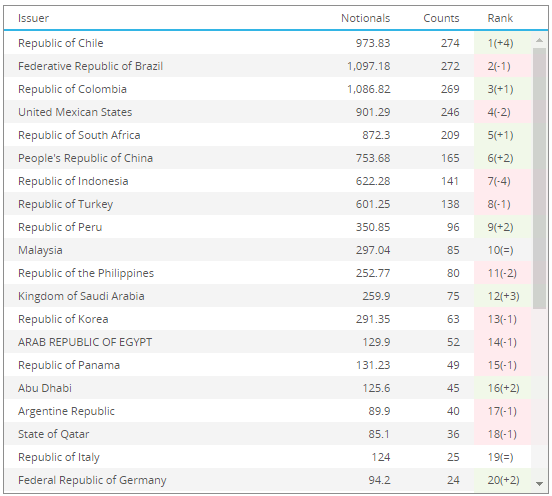Select Republic of Colombia issuer
This screenshot has width=552, height=496.
(72, 89)
